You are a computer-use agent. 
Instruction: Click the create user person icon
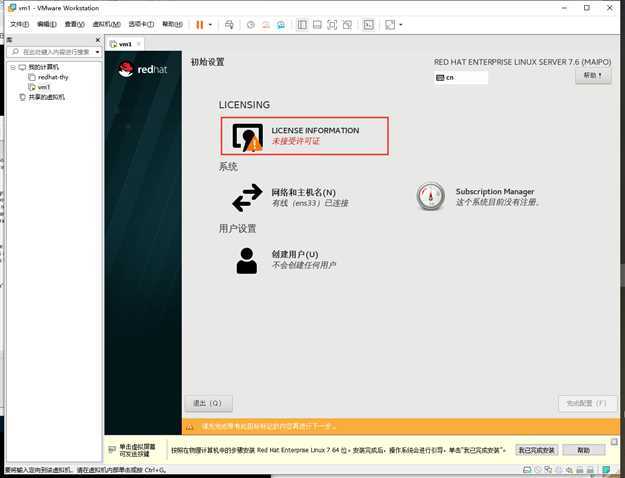tap(247, 260)
